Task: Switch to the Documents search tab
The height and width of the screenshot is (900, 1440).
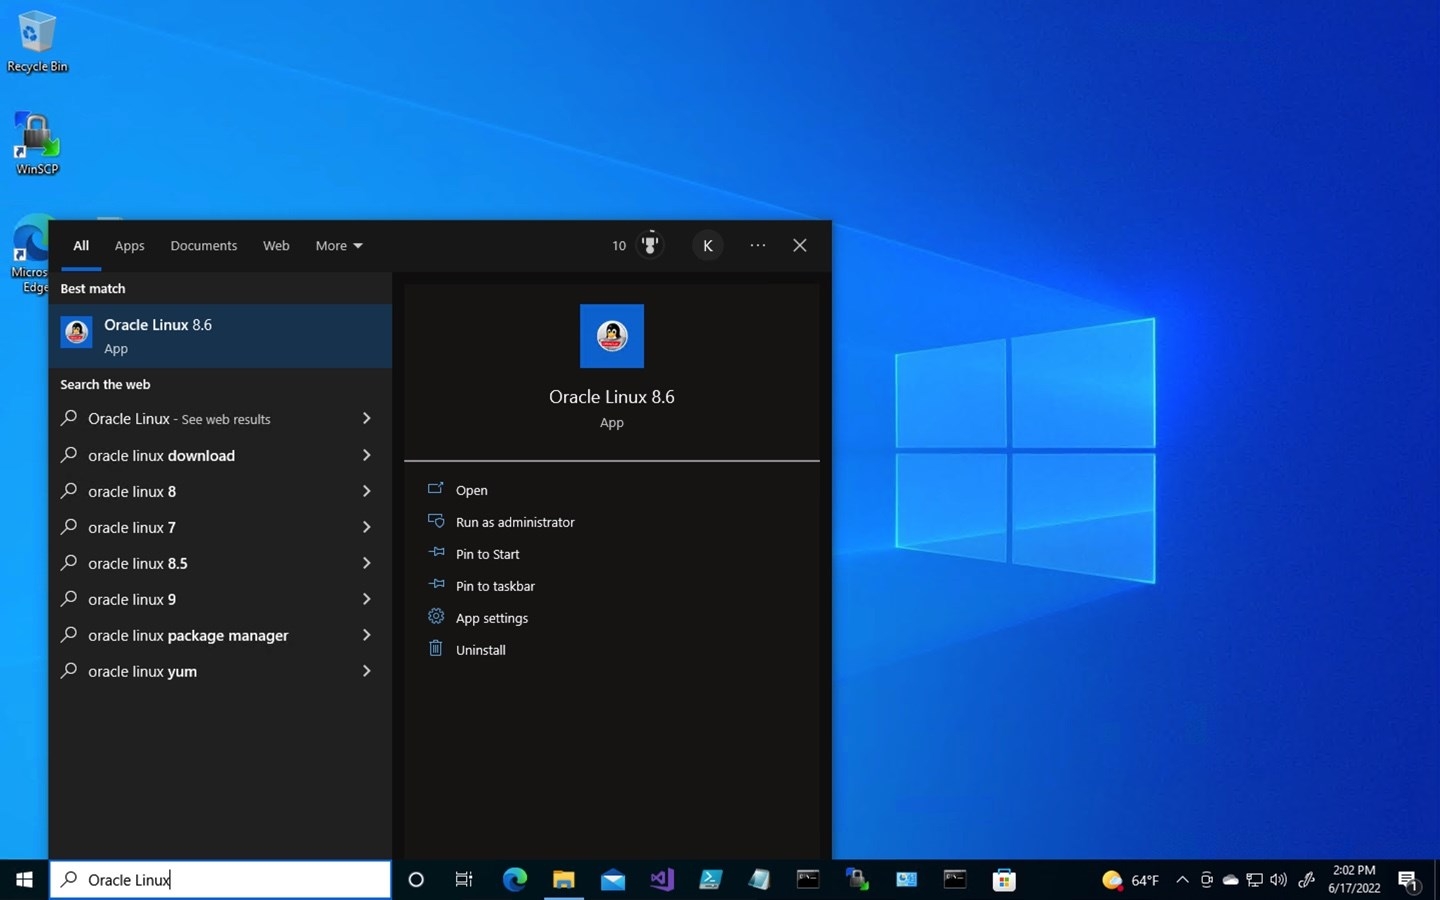Action: point(203,246)
